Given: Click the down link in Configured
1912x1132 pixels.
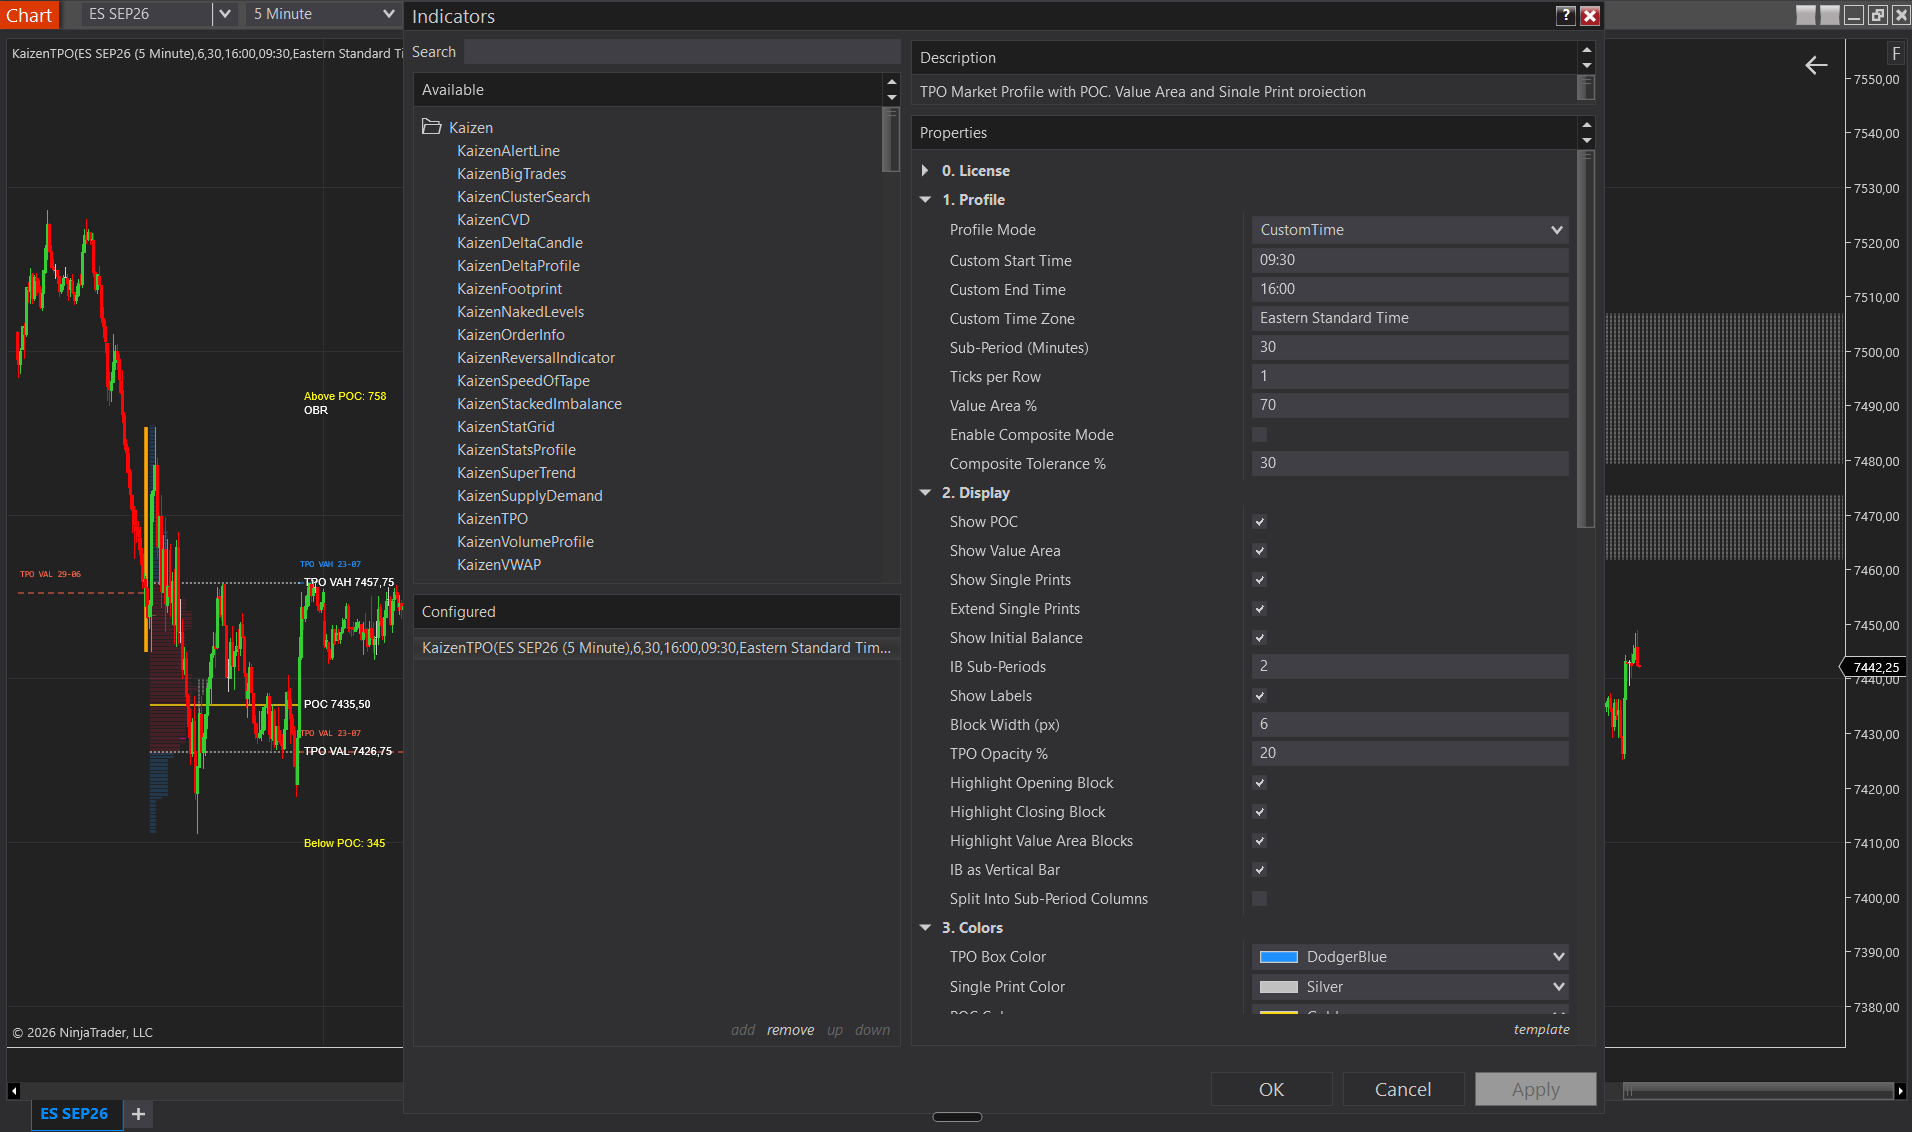Looking at the screenshot, I should [x=872, y=1030].
